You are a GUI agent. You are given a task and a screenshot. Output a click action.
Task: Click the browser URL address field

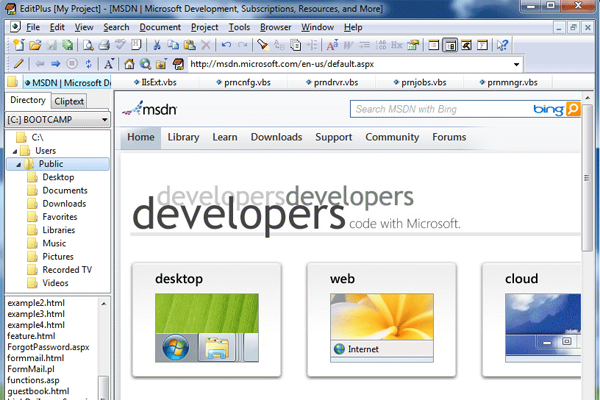350,64
